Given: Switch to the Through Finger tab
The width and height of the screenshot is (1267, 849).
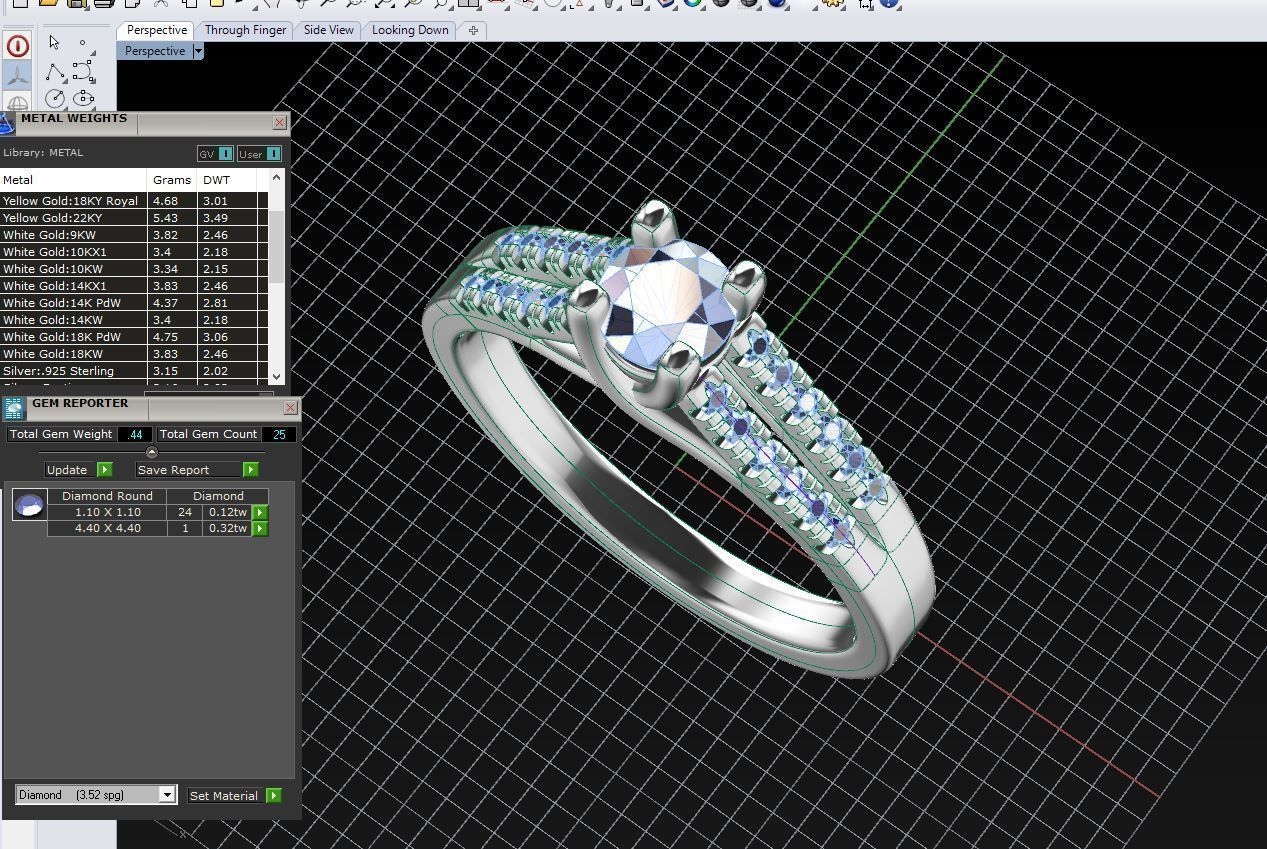Looking at the screenshot, I should 245,30.
